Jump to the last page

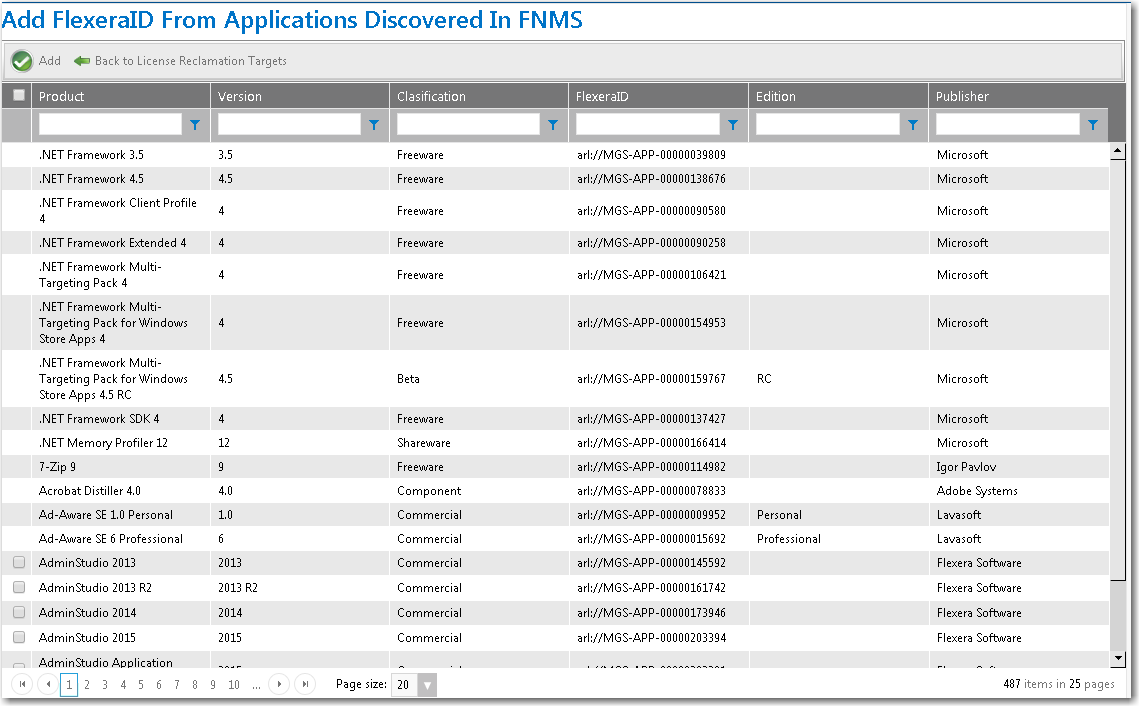pyautogui.click(x=306, y=685)
